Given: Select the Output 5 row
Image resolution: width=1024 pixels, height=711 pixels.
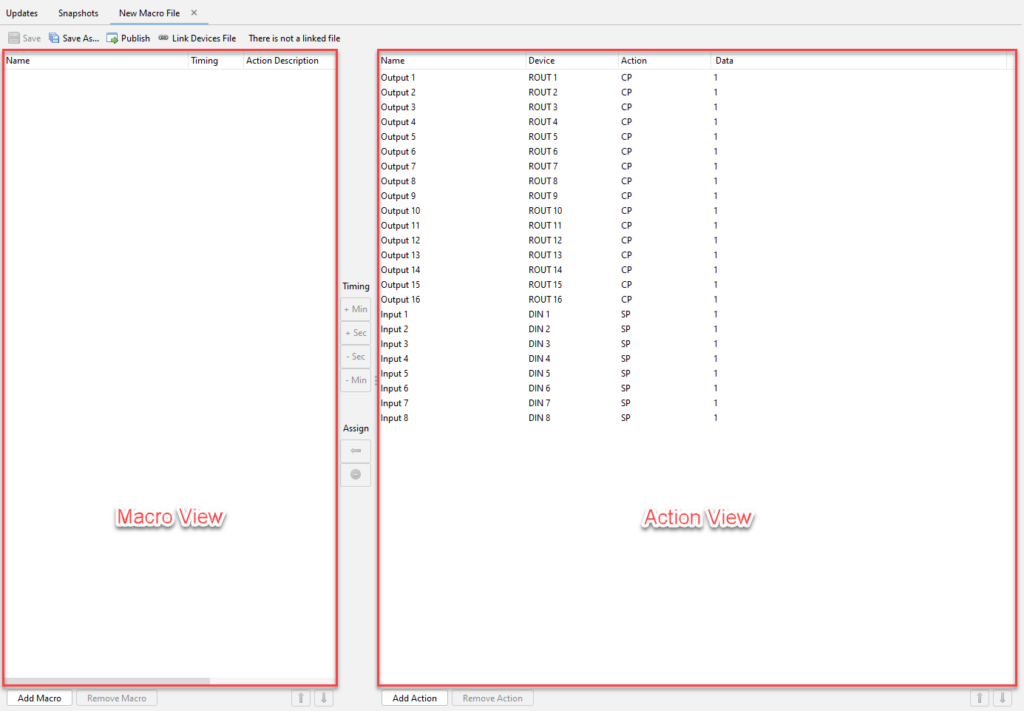Looking at the screenshot, I should point(696,137).
